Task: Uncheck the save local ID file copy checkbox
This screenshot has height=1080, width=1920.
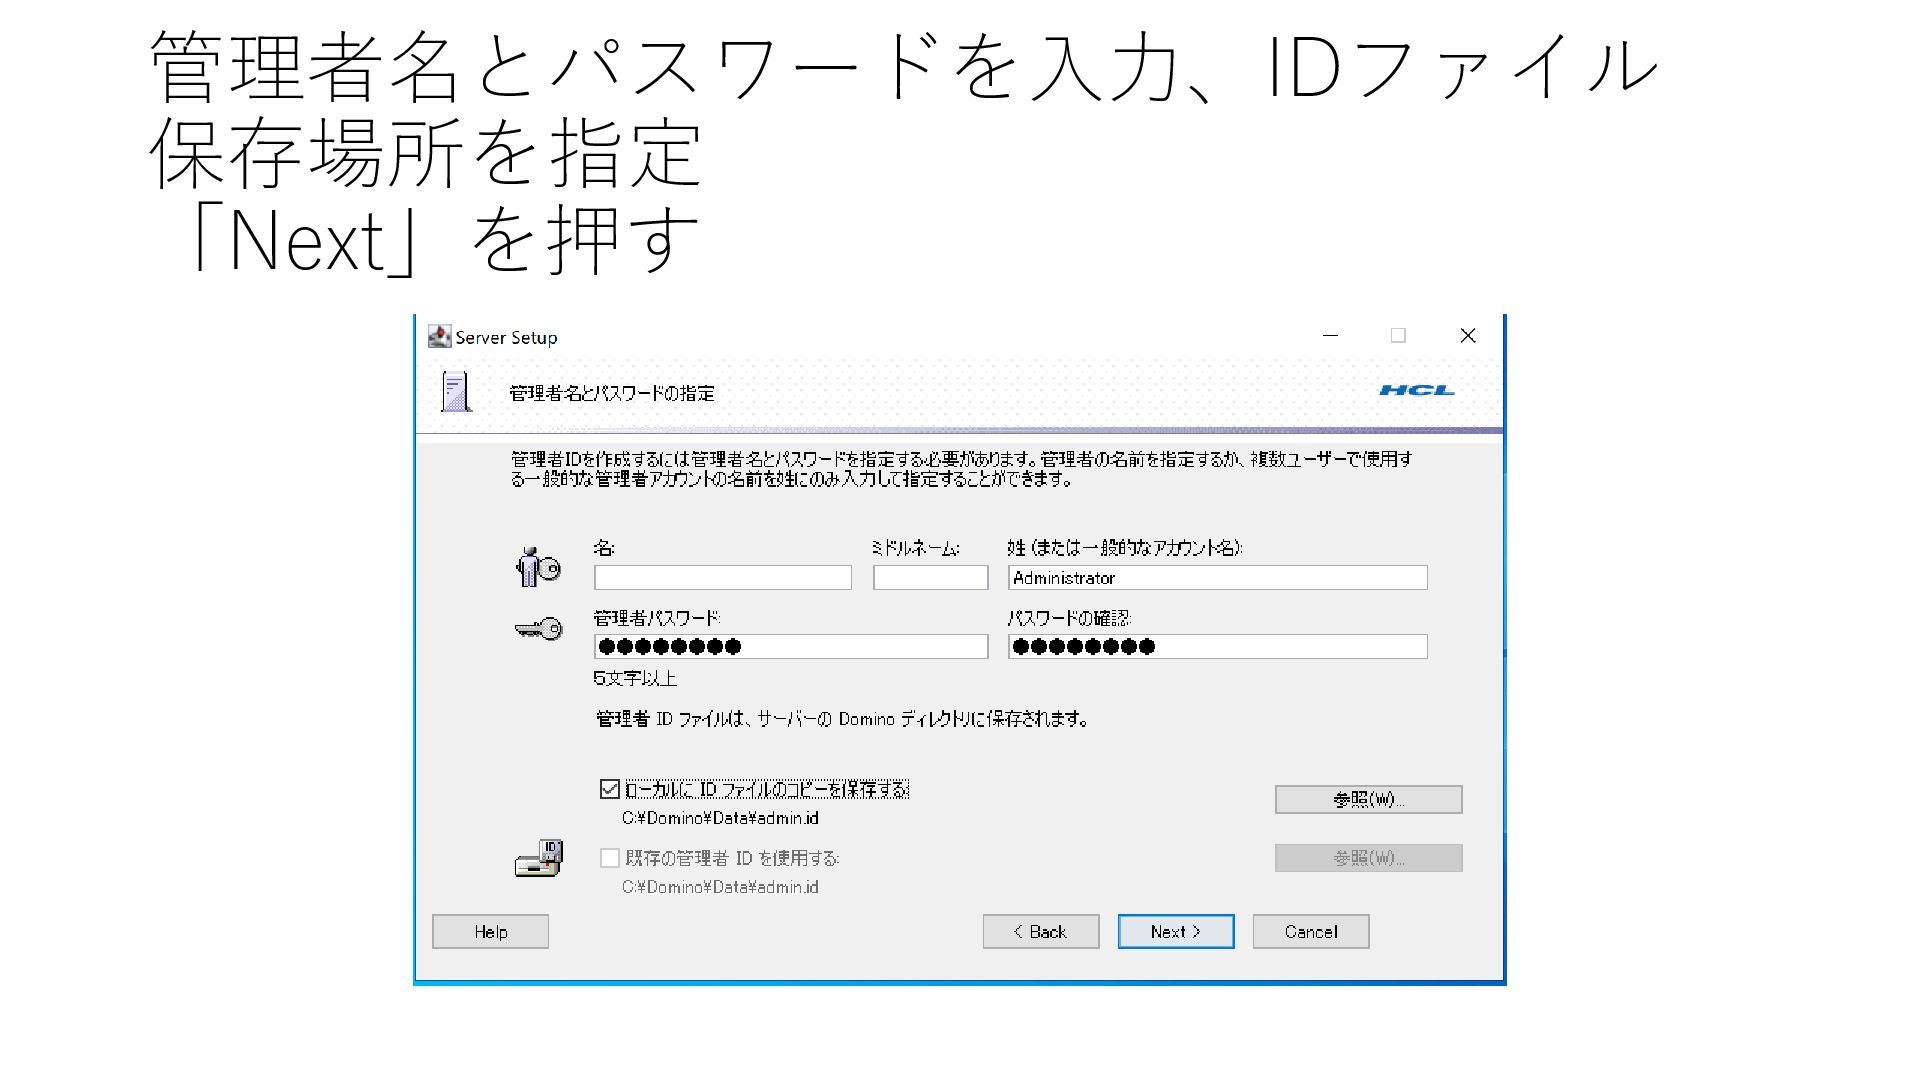Action: coord(609,789)
